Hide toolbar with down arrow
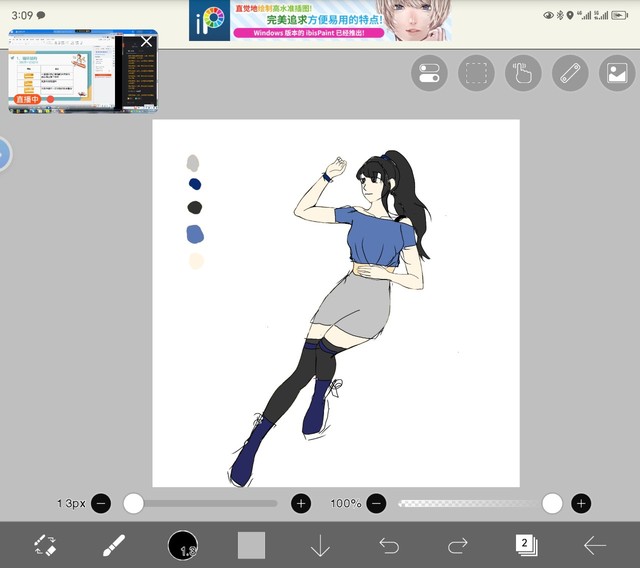 320,545
